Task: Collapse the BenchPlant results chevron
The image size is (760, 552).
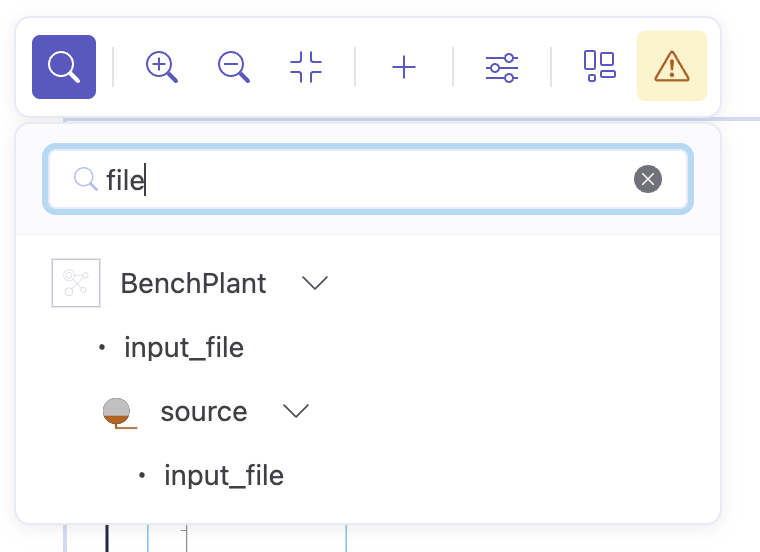Action: (315, 283)
